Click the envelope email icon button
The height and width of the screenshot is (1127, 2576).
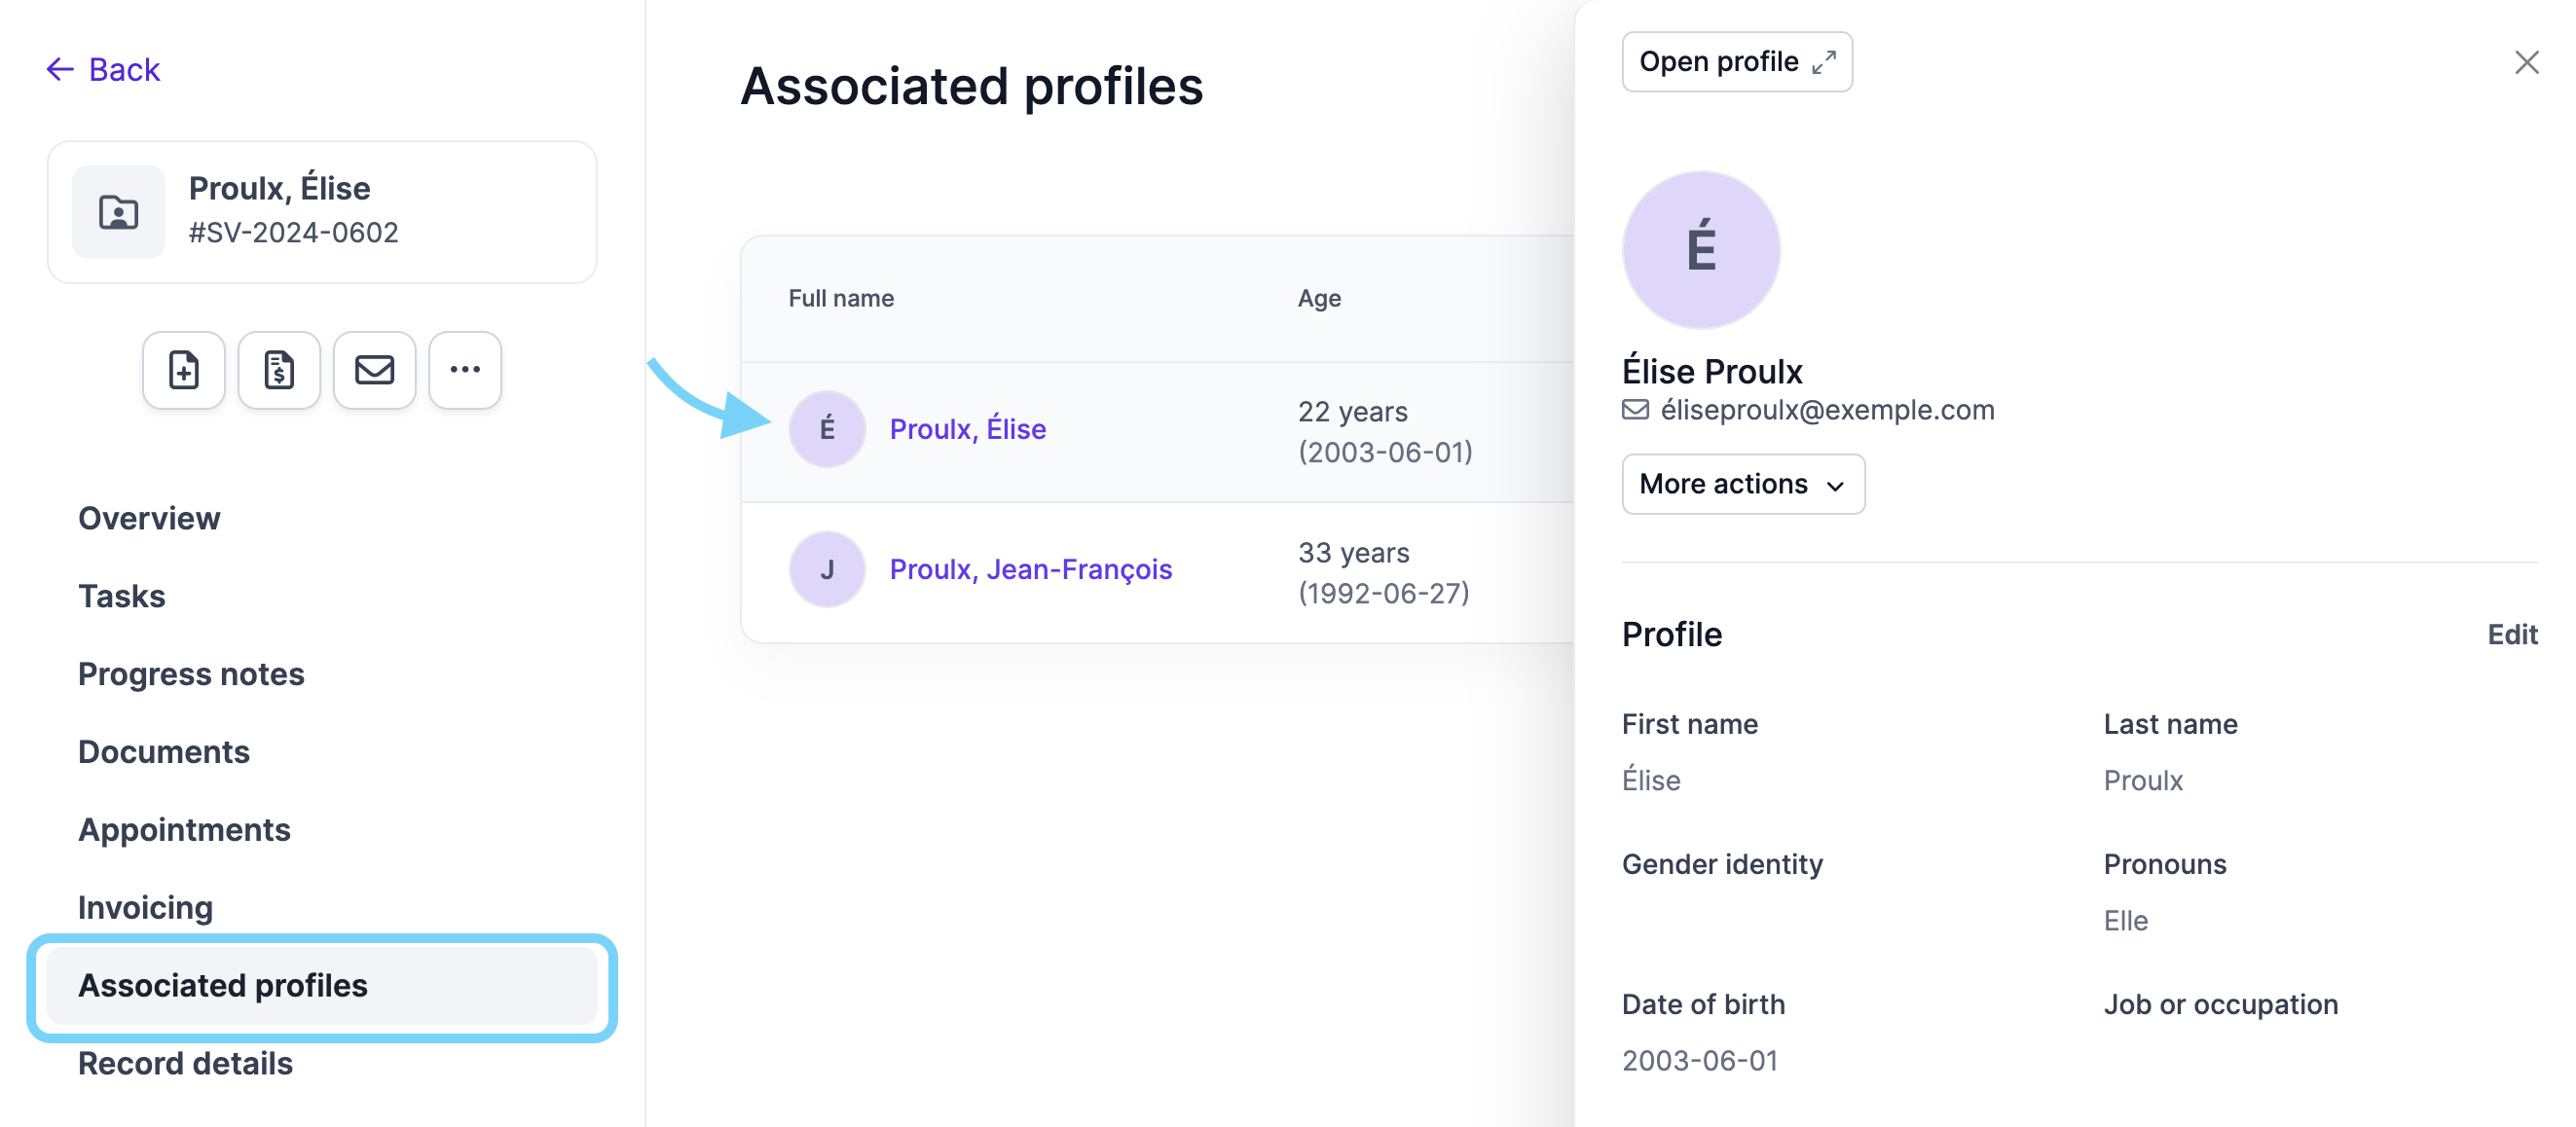click(374, 370)
